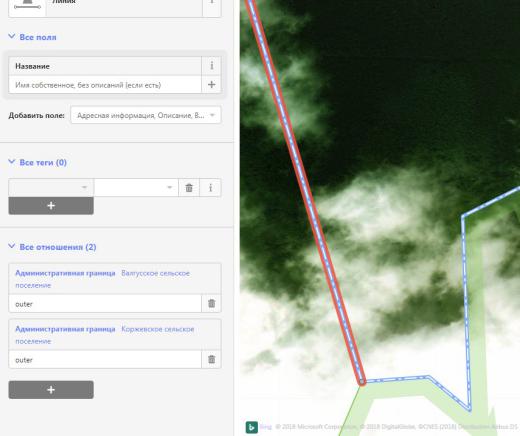Open the Коржевское сельское поселение relation link
520x436 pixels.
pyautogui.click(x=104, y=335)
